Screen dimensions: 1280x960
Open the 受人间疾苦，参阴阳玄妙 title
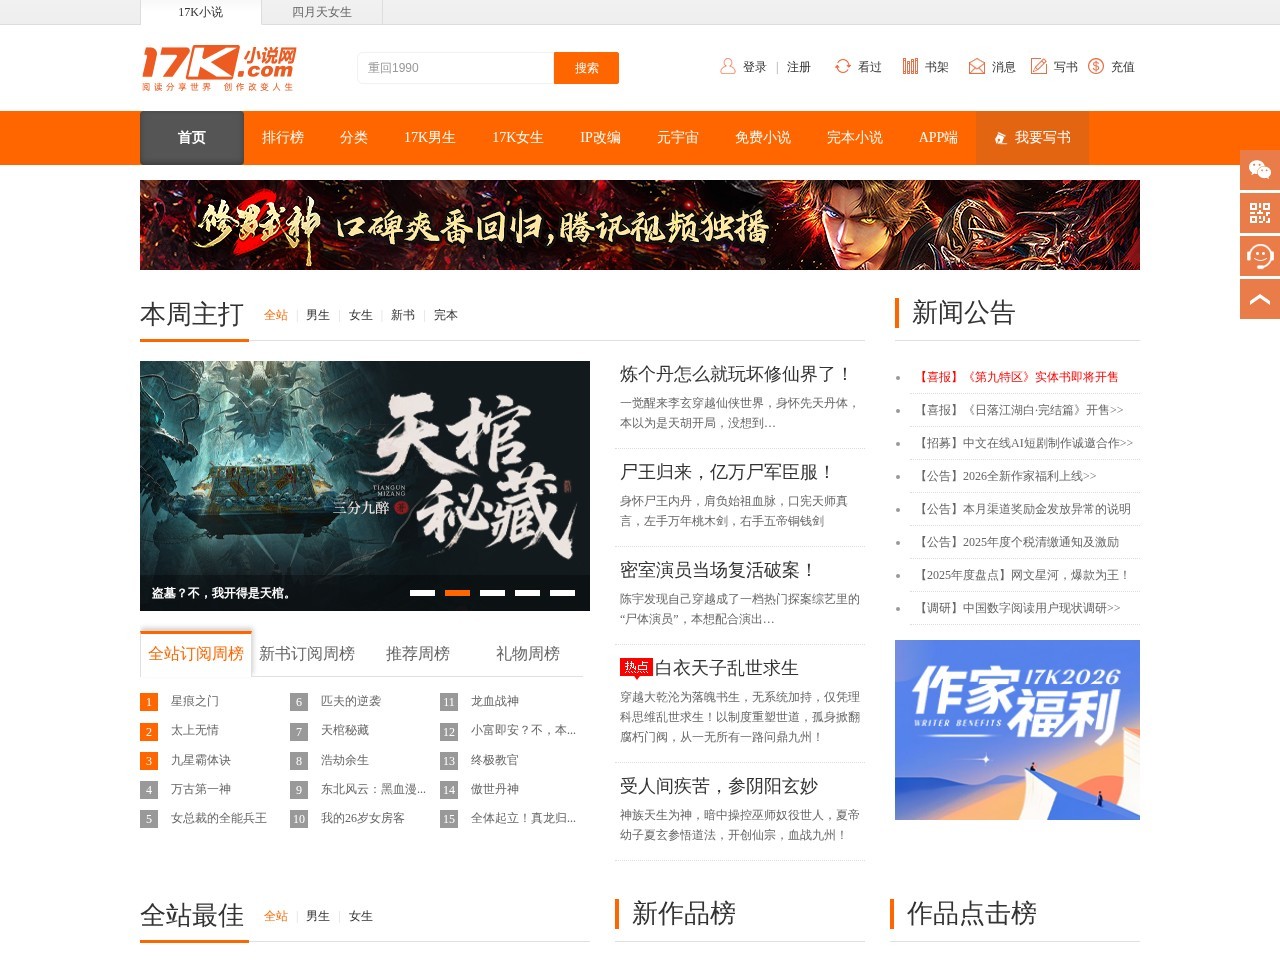coord(719,786)
